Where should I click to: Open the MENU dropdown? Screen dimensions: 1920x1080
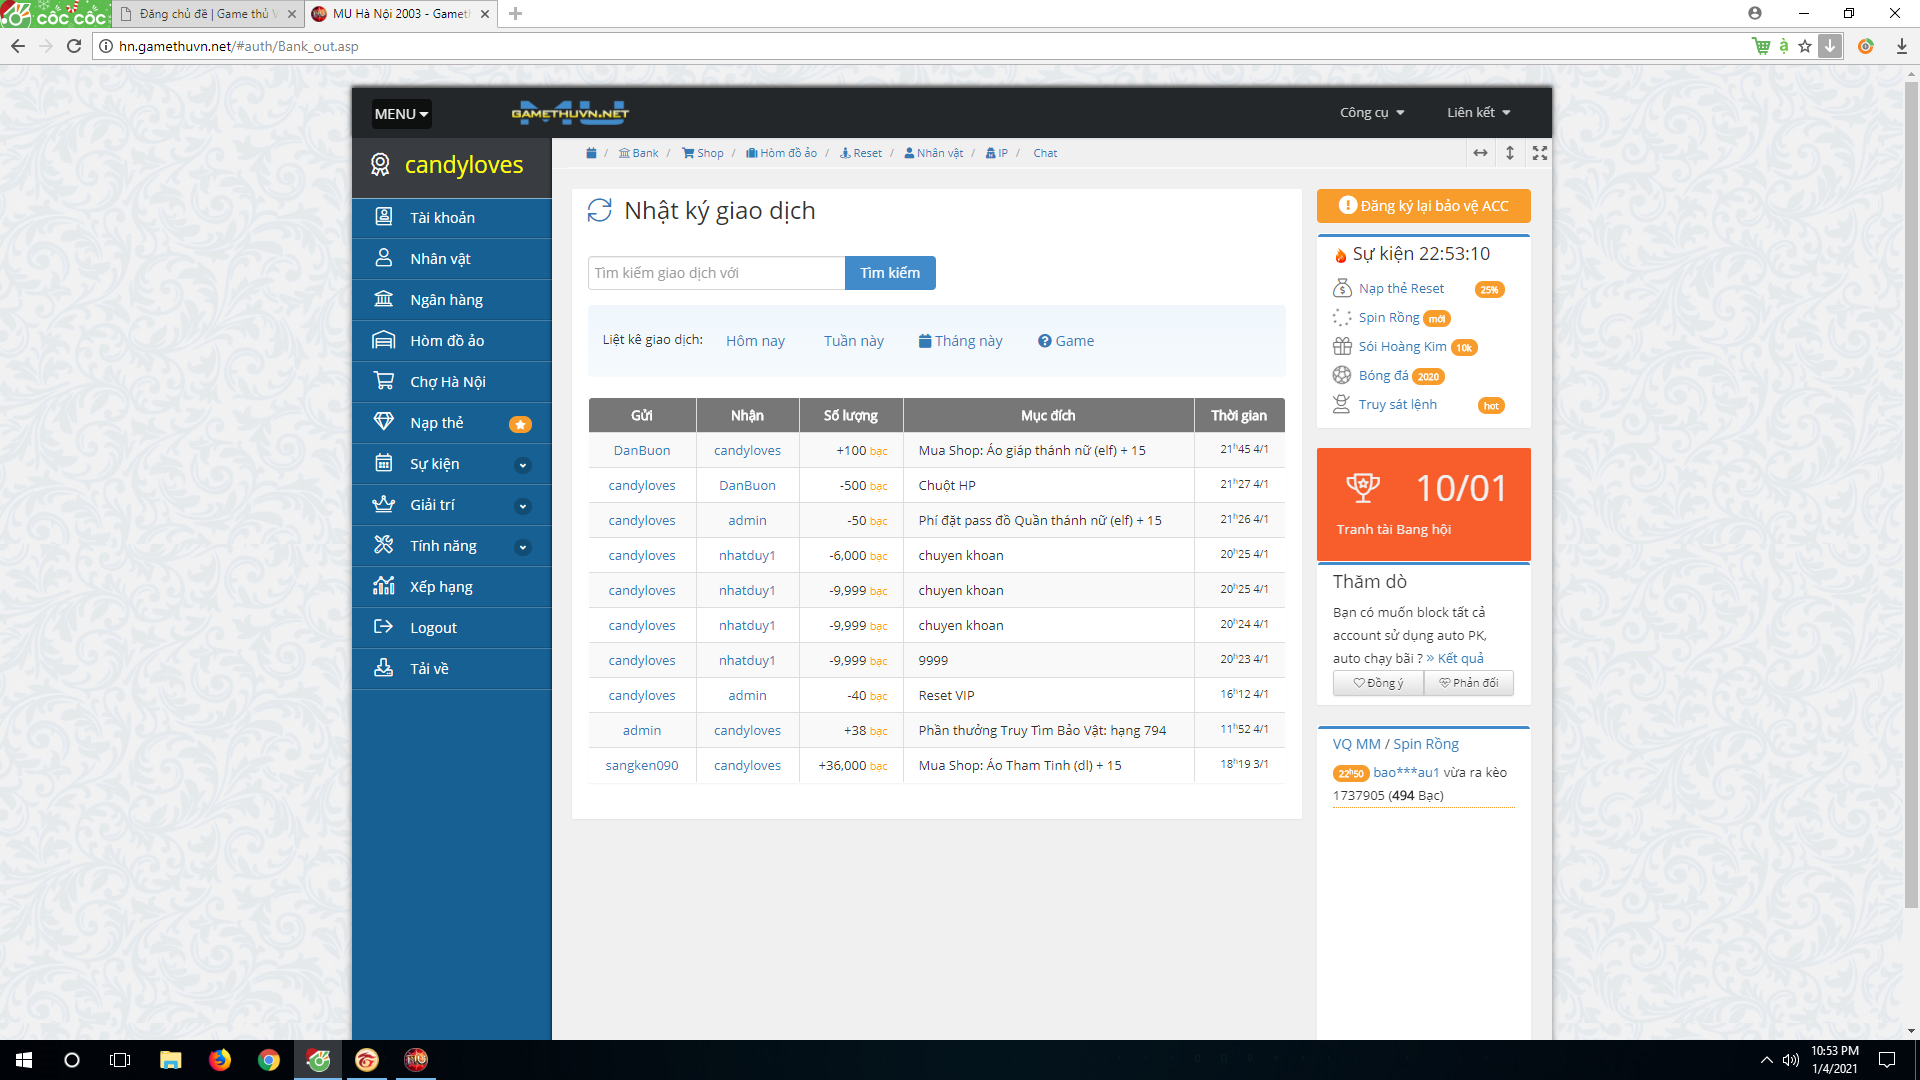(401, 114)
